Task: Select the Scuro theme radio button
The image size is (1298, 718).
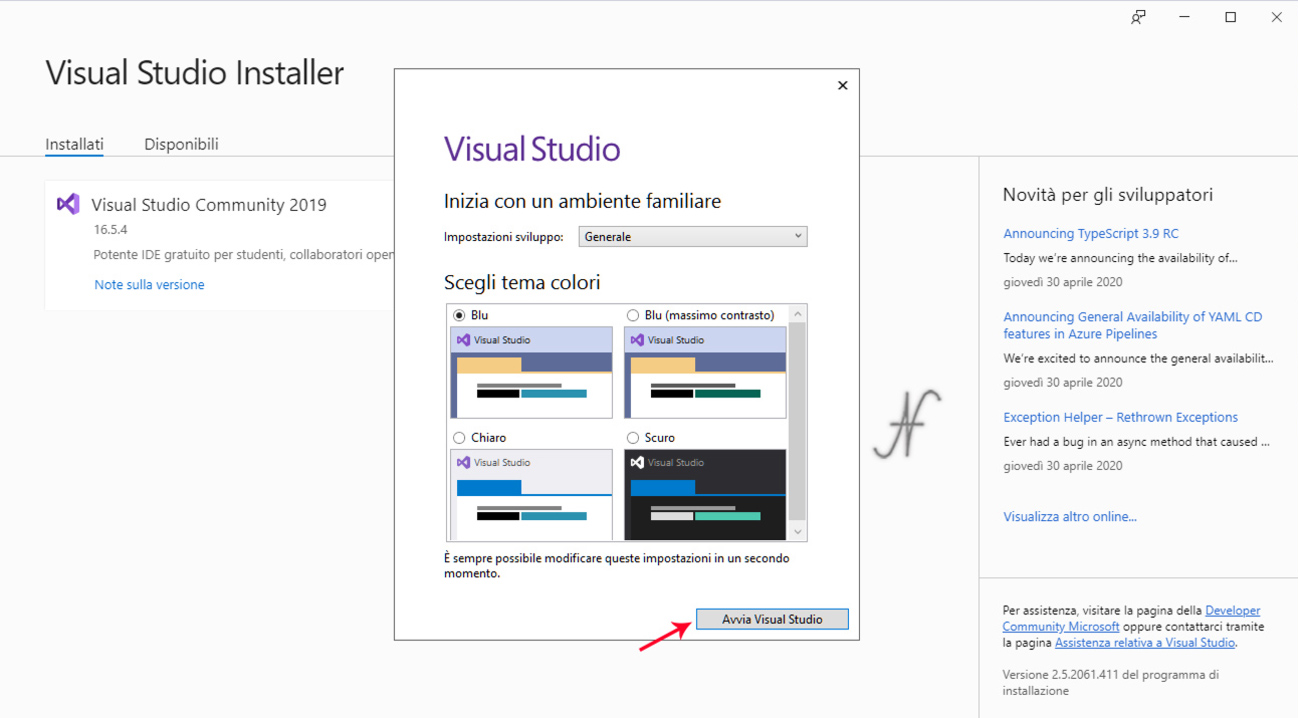Action: (x=632, y=438)
